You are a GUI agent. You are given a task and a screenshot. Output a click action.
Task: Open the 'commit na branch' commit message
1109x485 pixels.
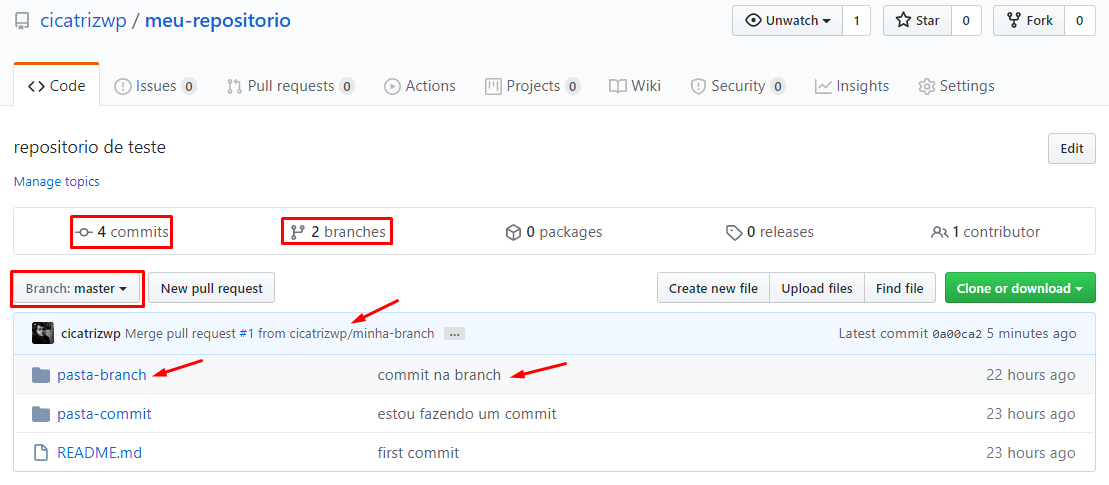click(x=439, y=375)
